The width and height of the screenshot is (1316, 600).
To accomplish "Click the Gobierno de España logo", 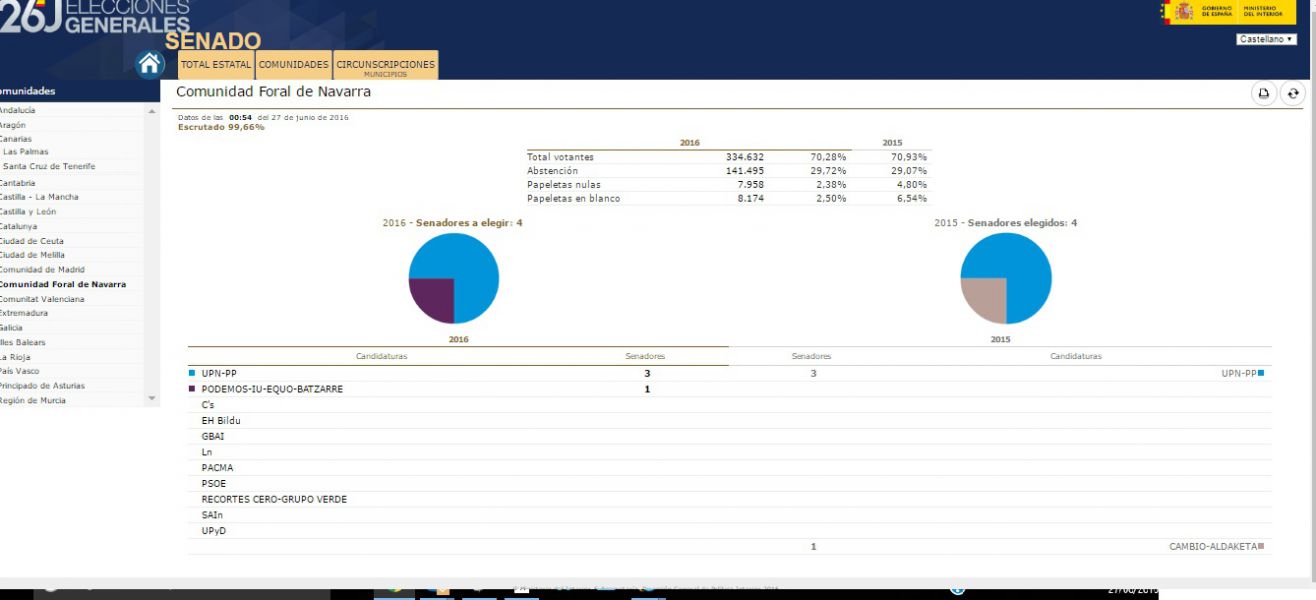I will 1228,12.
